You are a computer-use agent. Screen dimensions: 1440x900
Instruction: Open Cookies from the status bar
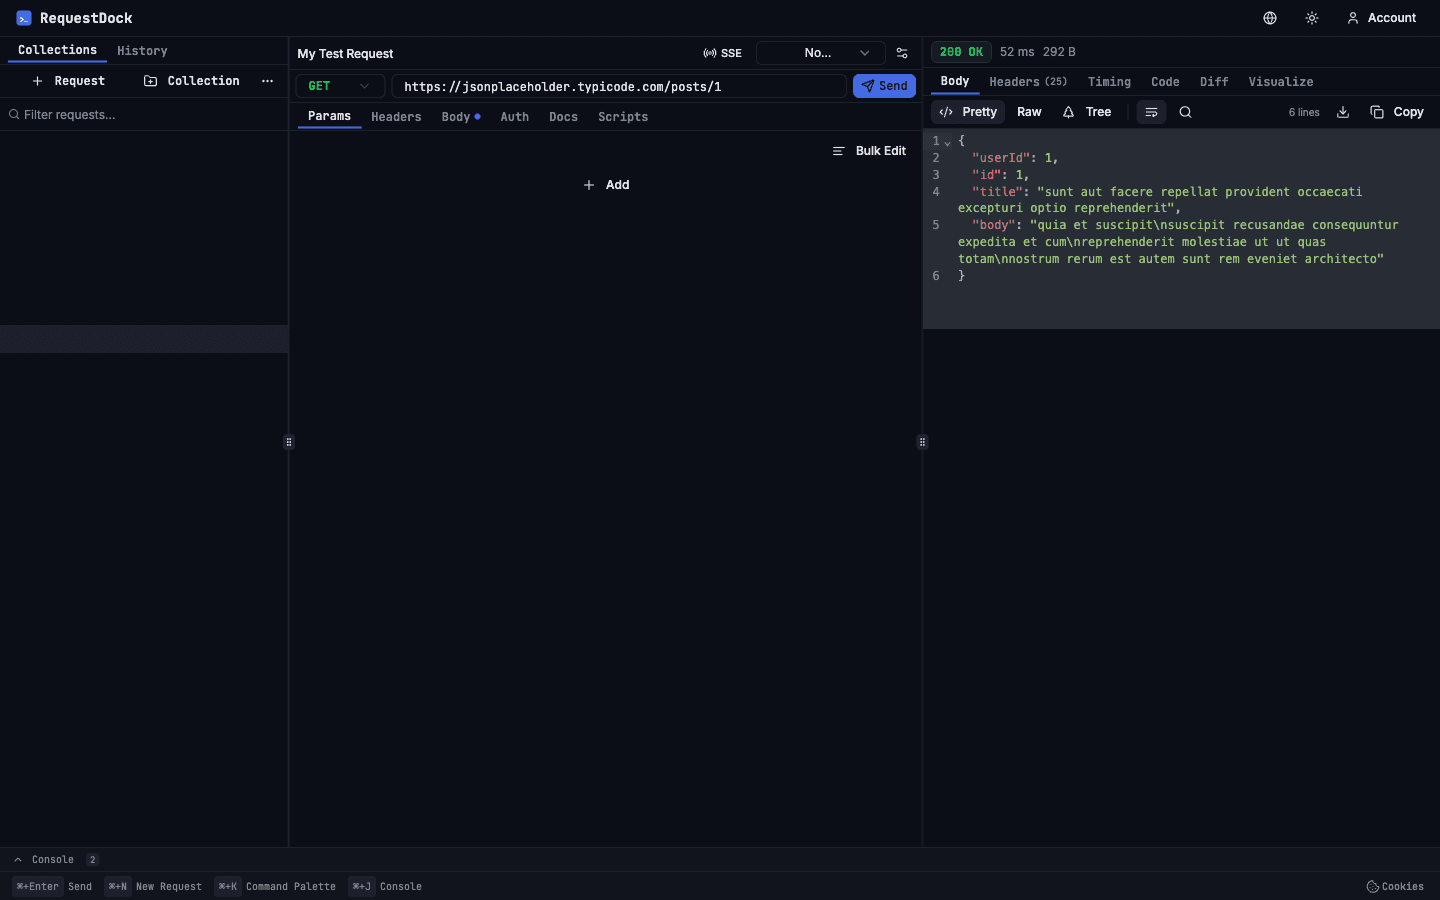pos(1394,886)
